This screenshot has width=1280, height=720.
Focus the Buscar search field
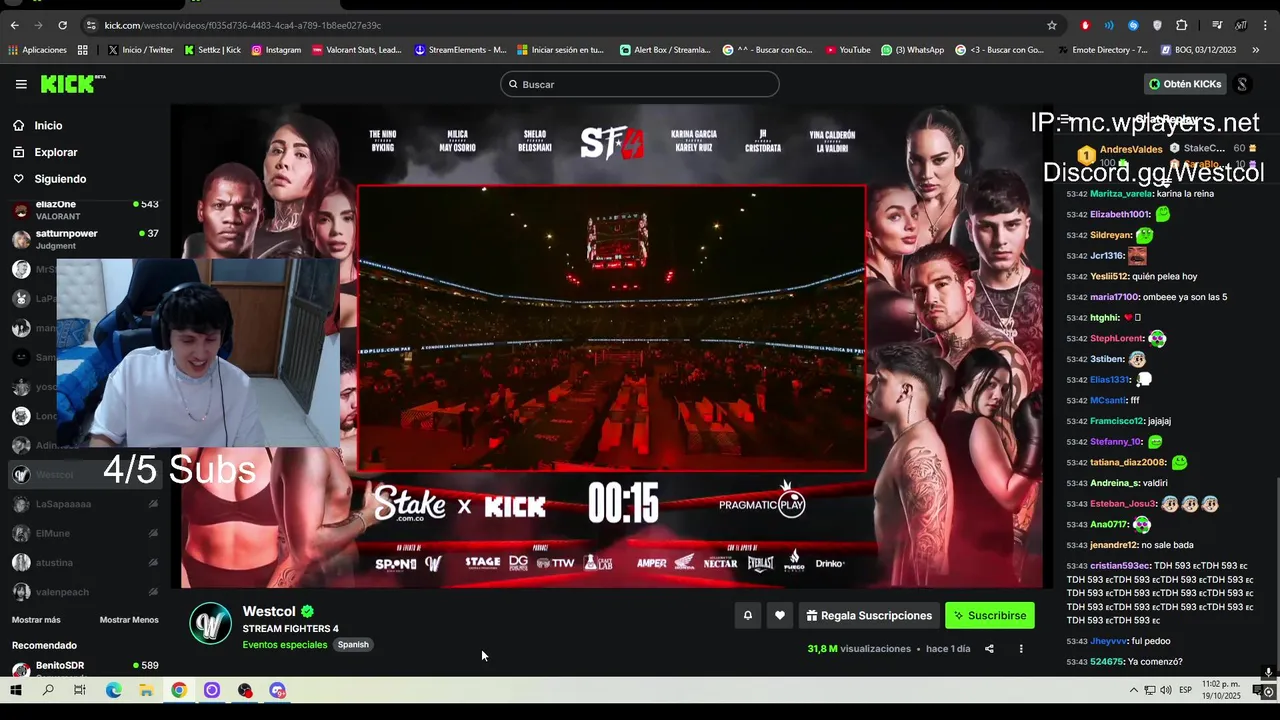click(640, 84)
